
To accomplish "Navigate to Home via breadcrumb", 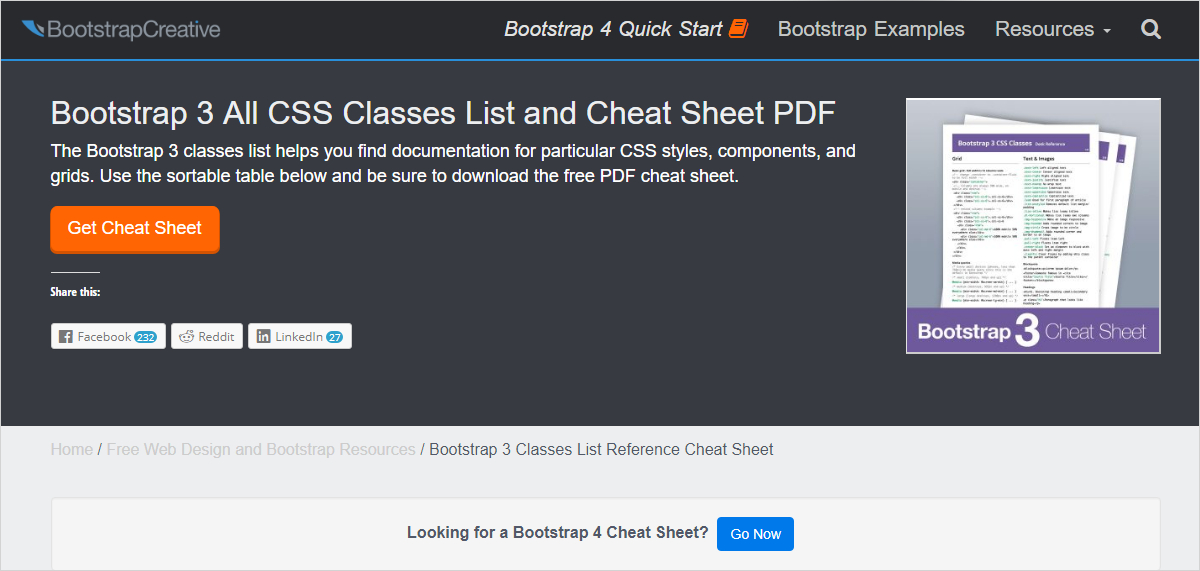I will 72,449.
